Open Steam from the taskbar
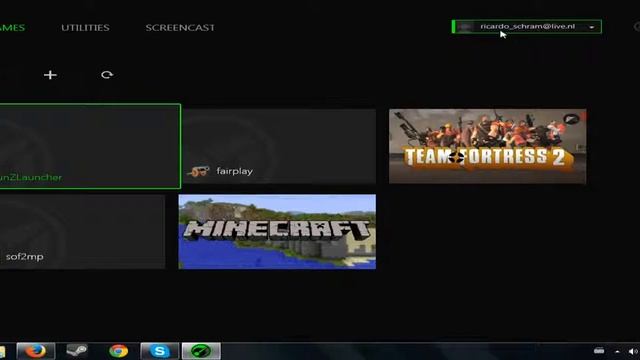640x360 pixels. tap(77, 351)
